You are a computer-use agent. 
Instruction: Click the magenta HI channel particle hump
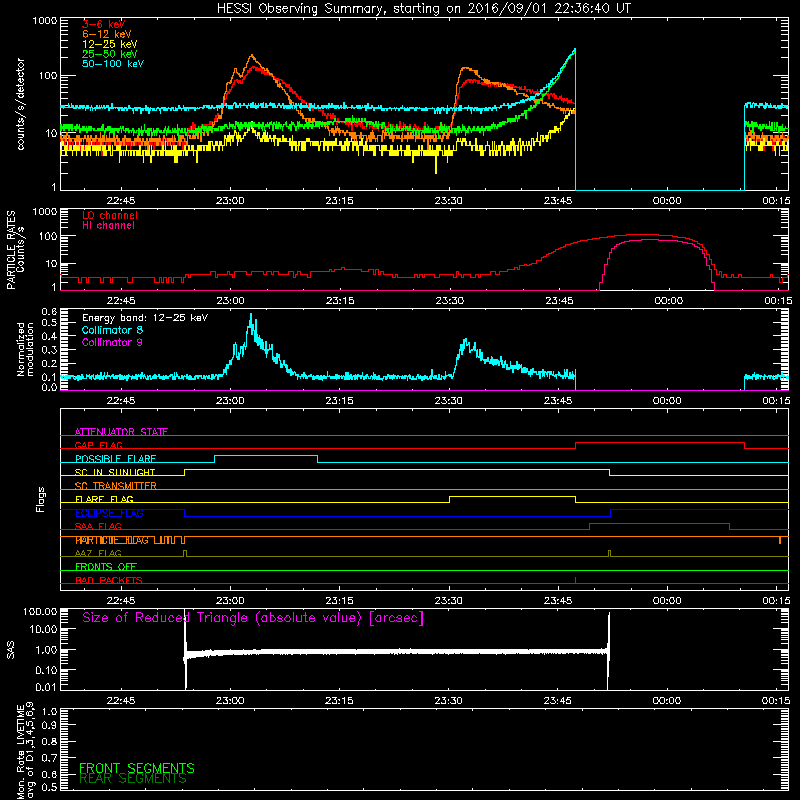click(x=657, y=239)
